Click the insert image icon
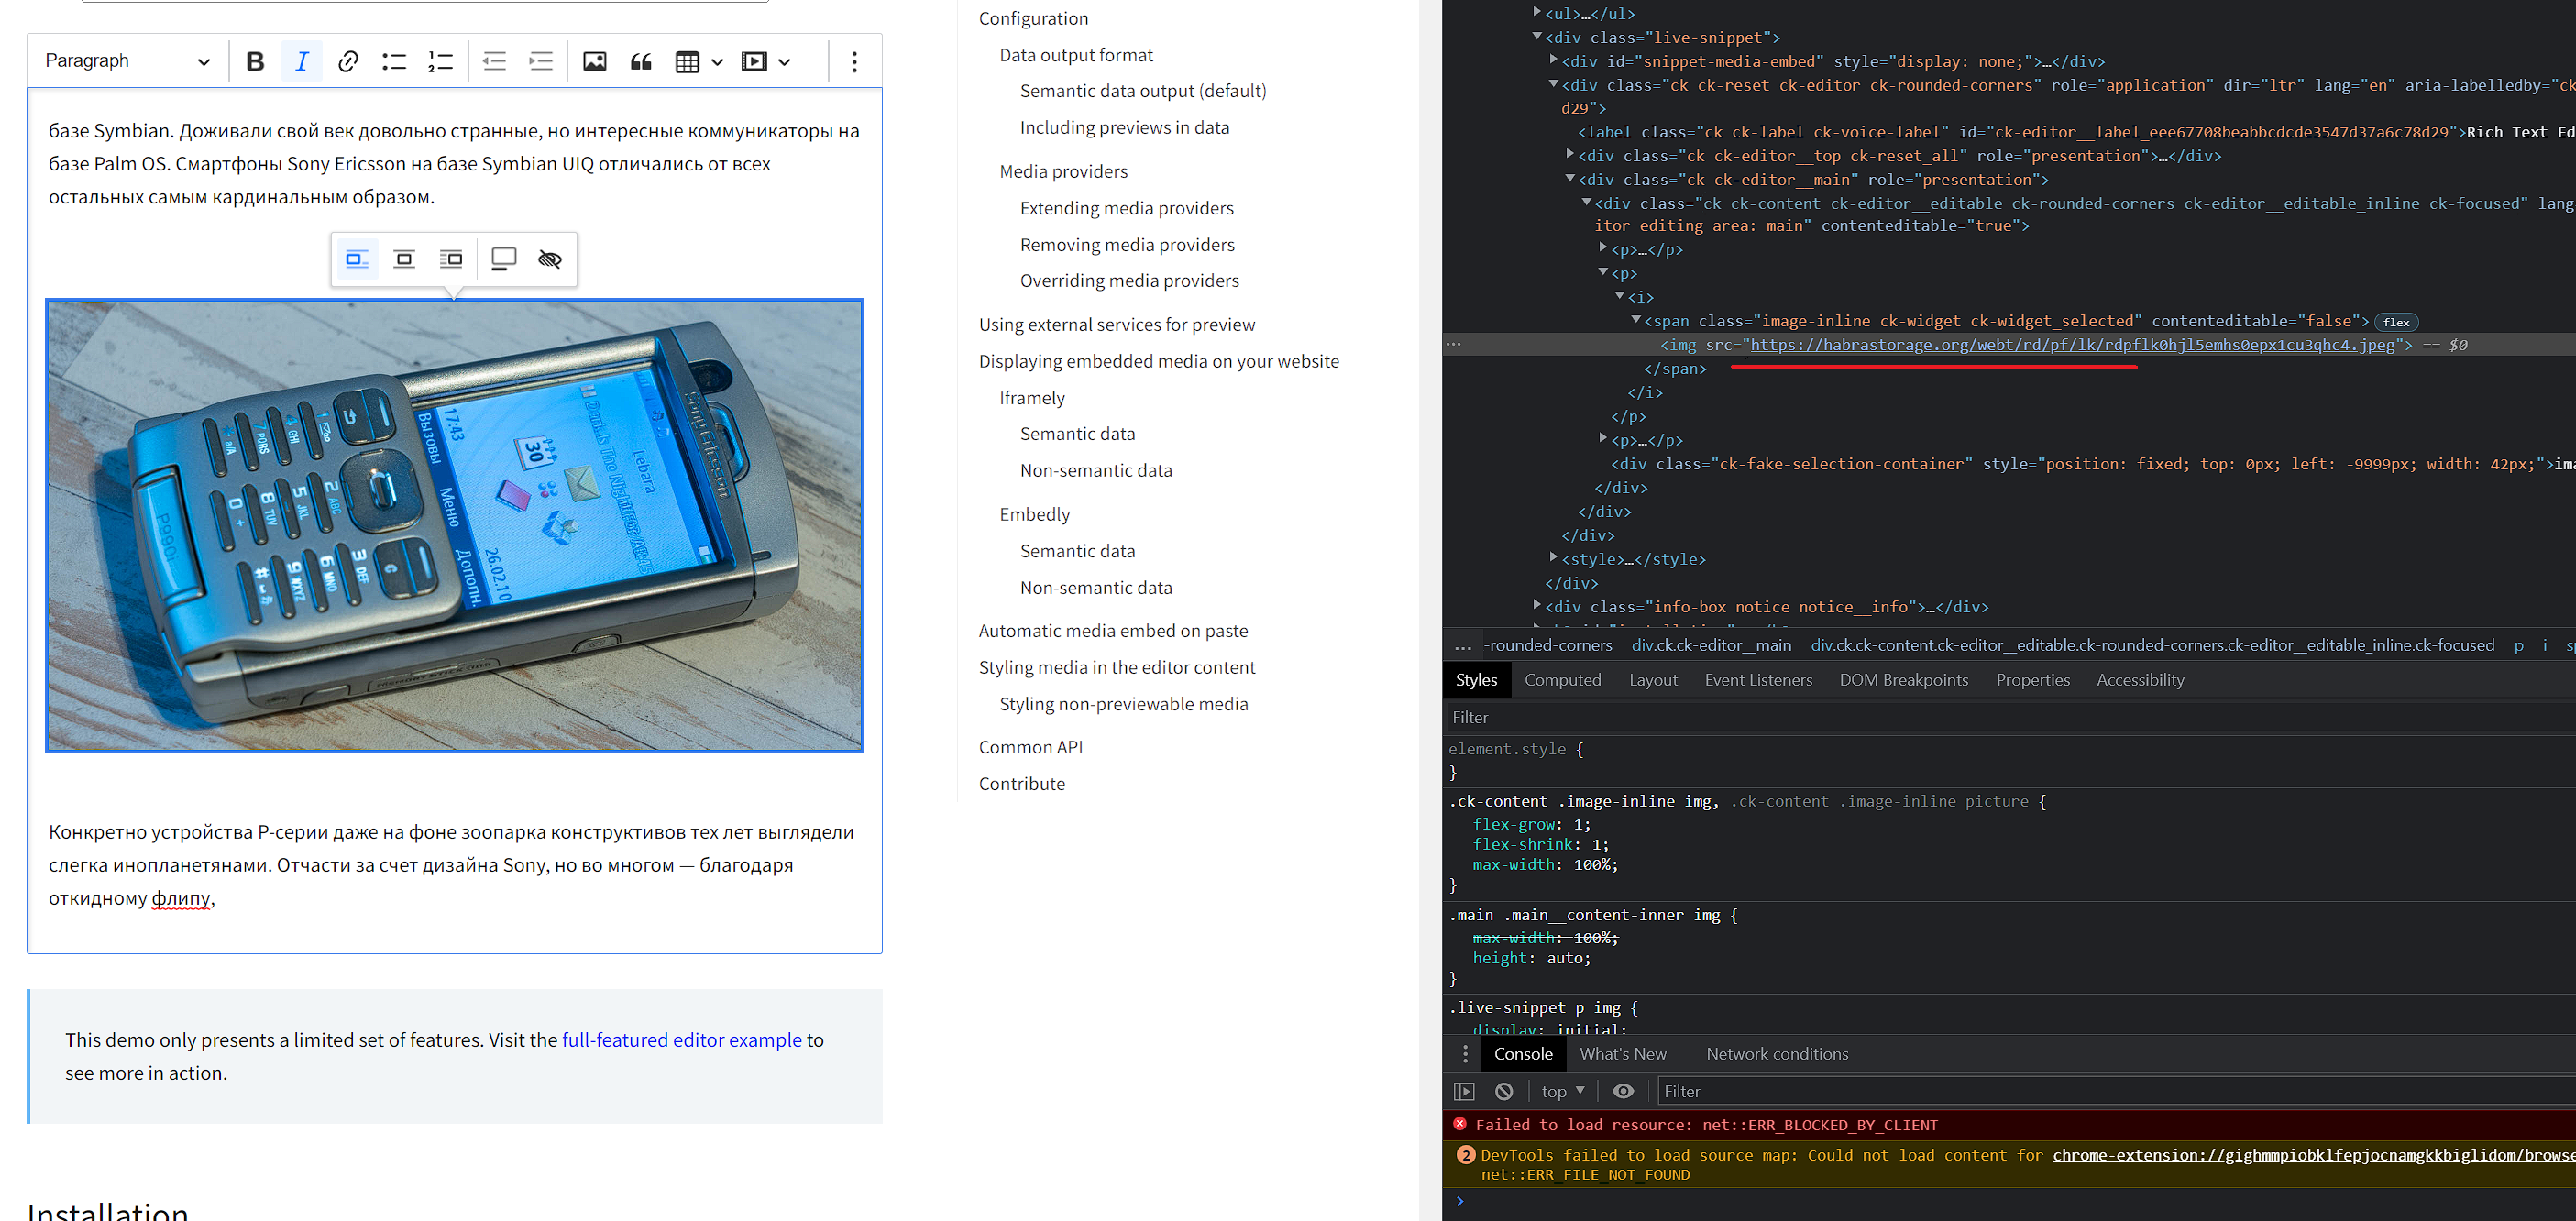 point(595,61)
